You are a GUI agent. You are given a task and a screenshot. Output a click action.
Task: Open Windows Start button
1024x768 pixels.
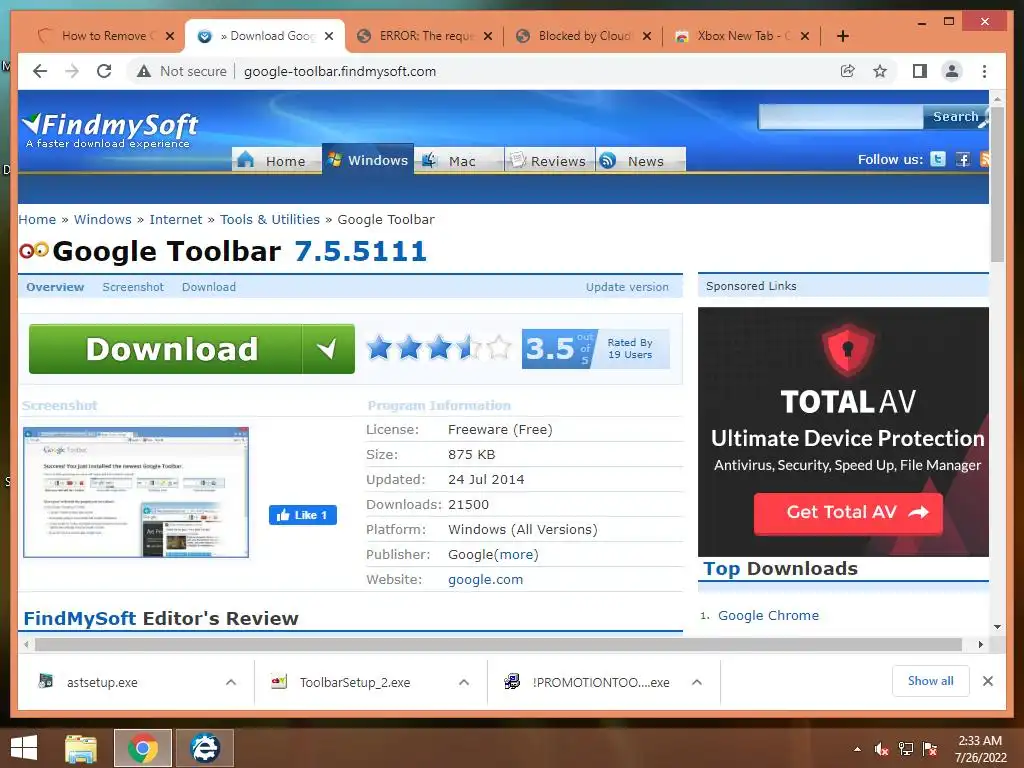coord(24,748)
